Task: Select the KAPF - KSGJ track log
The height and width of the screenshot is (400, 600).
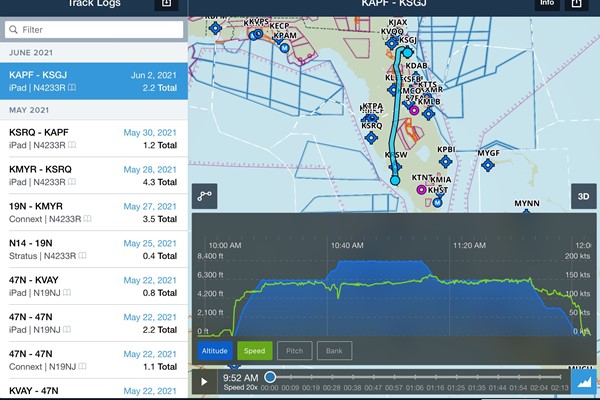Action: coord(94,81)
